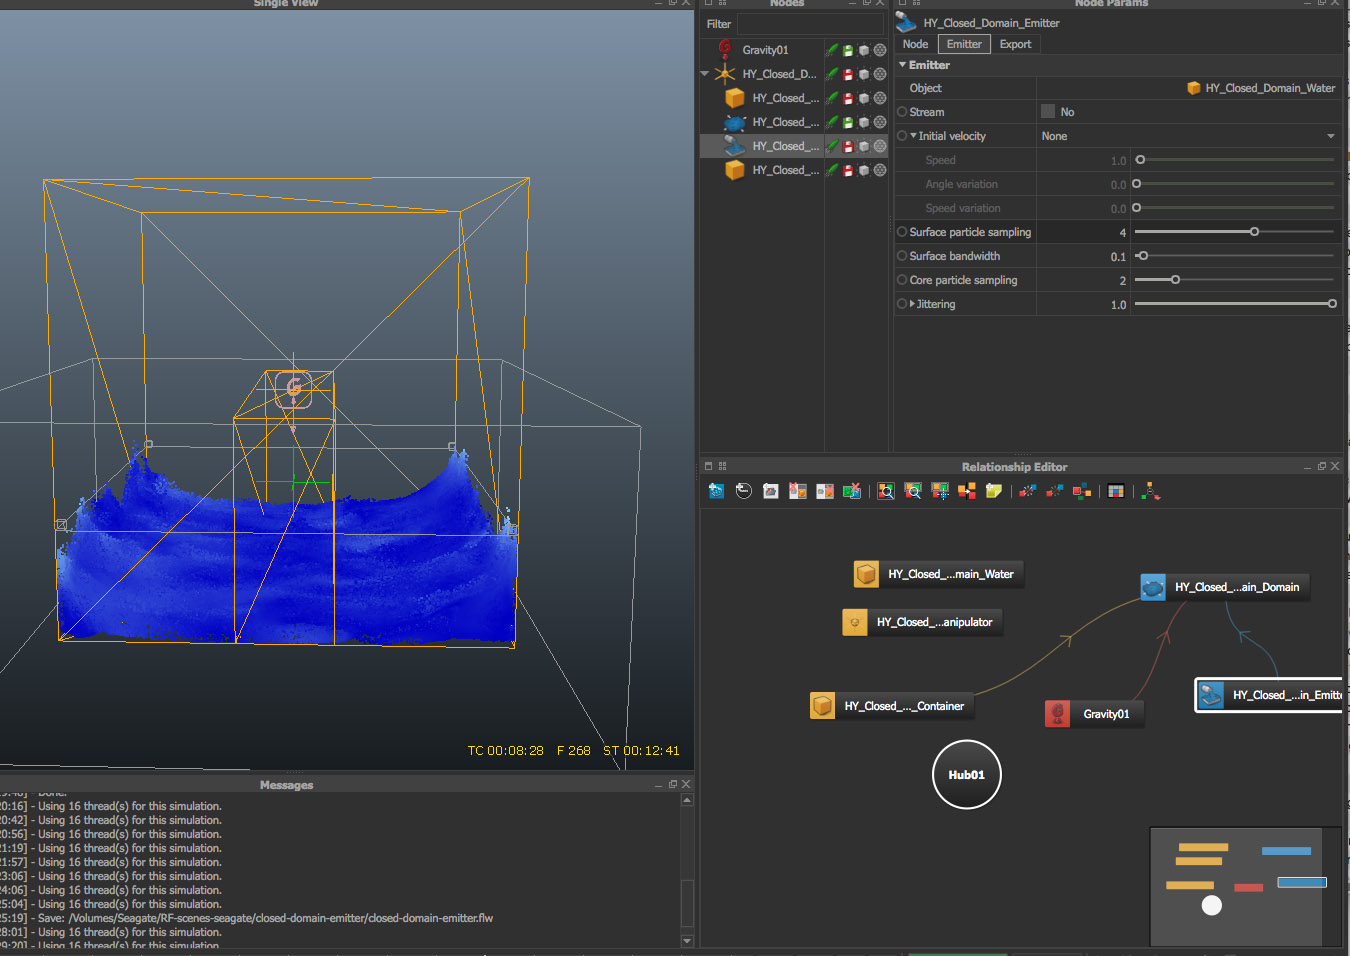Viewport: 1350px width, 956px height.
Task: Click the radio circle beside Surface particle sampling
Action: [x=902, y=232]
